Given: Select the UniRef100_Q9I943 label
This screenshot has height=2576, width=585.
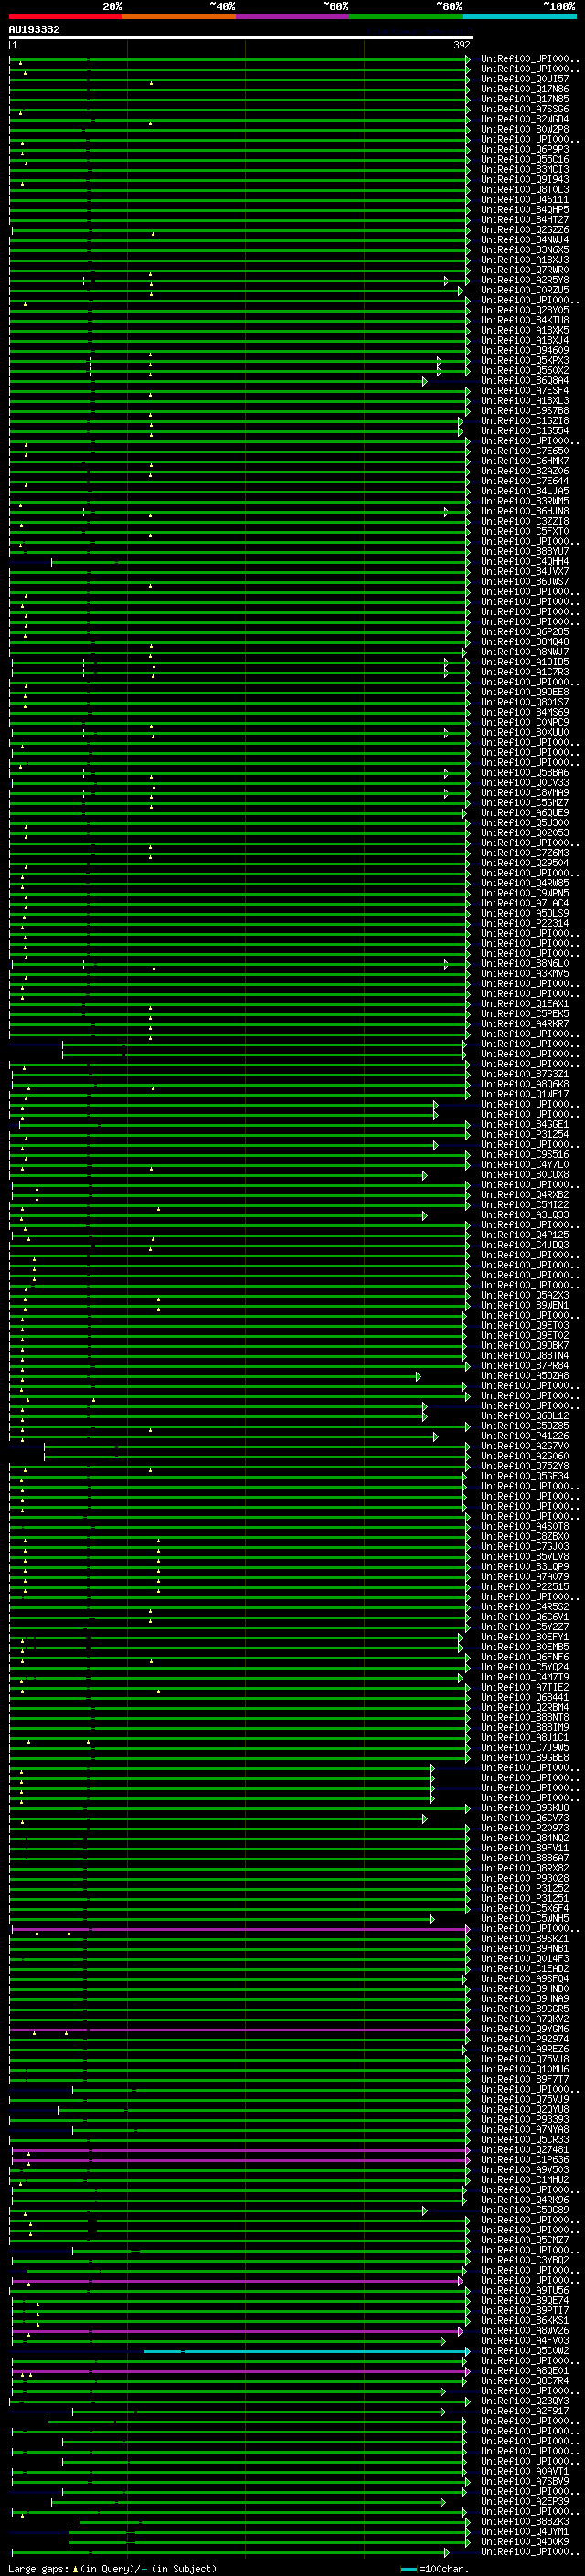Looking at the screenshot, I should (525, 179).
